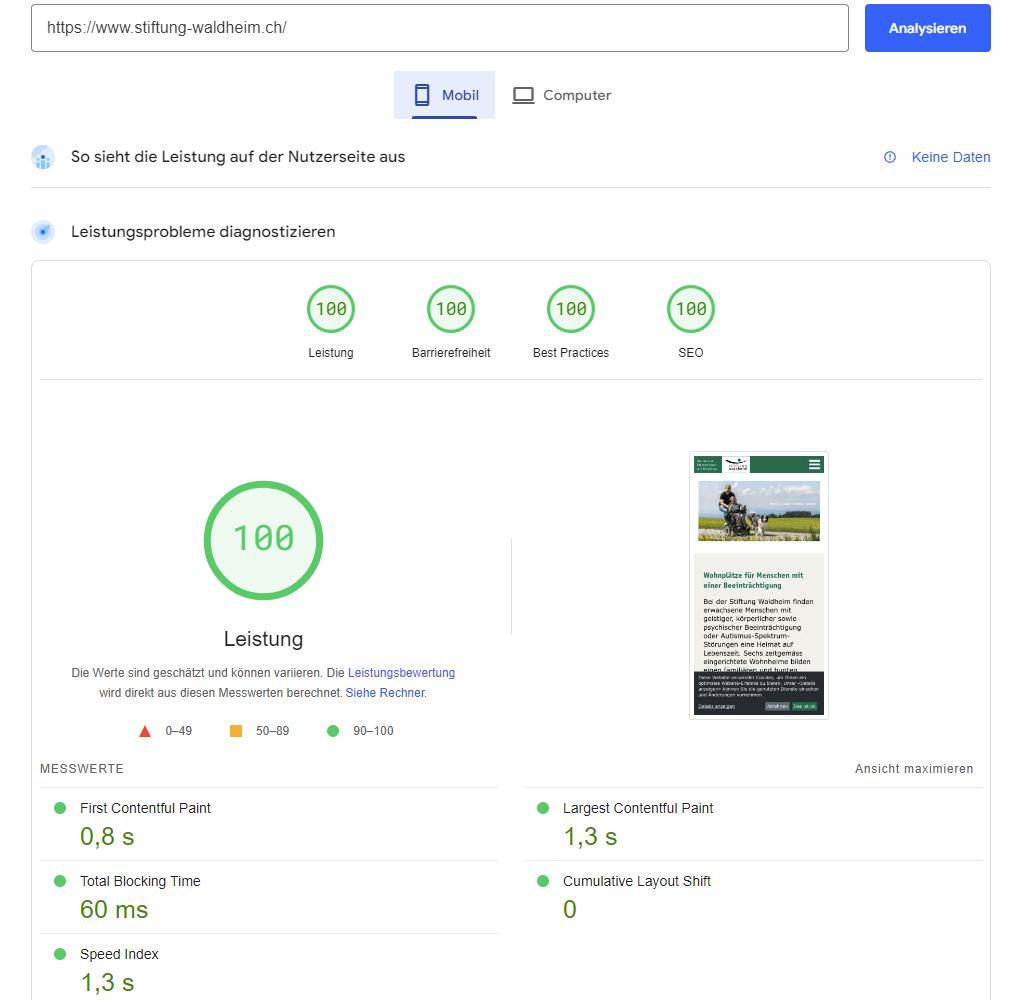Viewport: 1024px width, 1000px height.
Task: Click the URL input field
Action: click(440, 28)
